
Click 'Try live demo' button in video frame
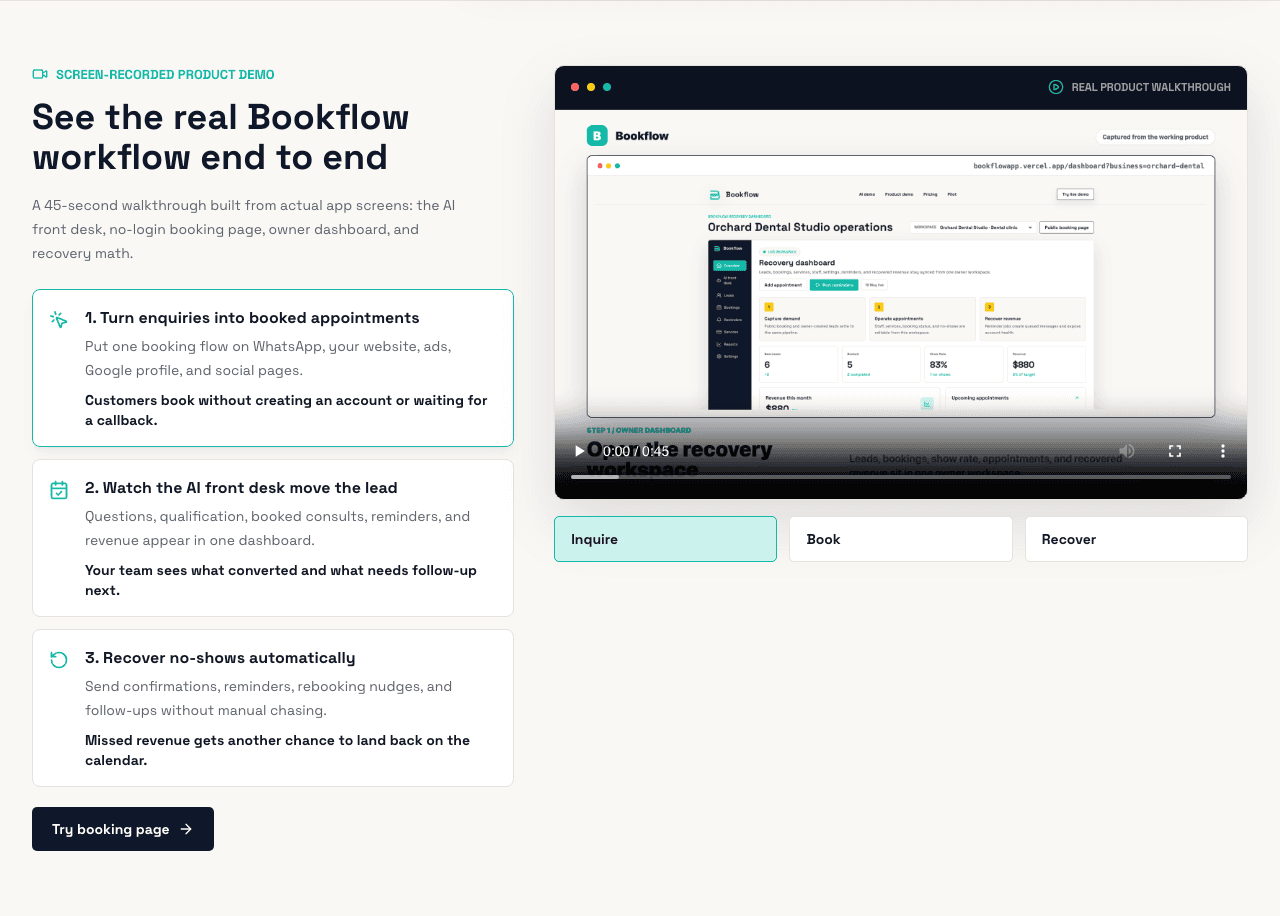pos(1075,194)
